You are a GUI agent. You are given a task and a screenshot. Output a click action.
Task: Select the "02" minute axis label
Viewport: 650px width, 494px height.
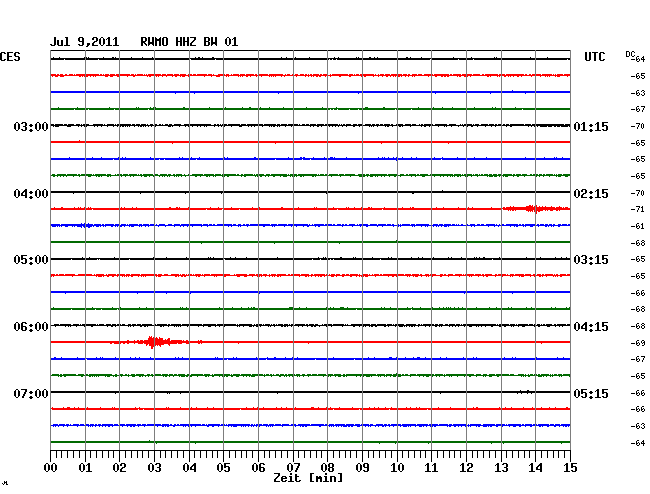119,468
